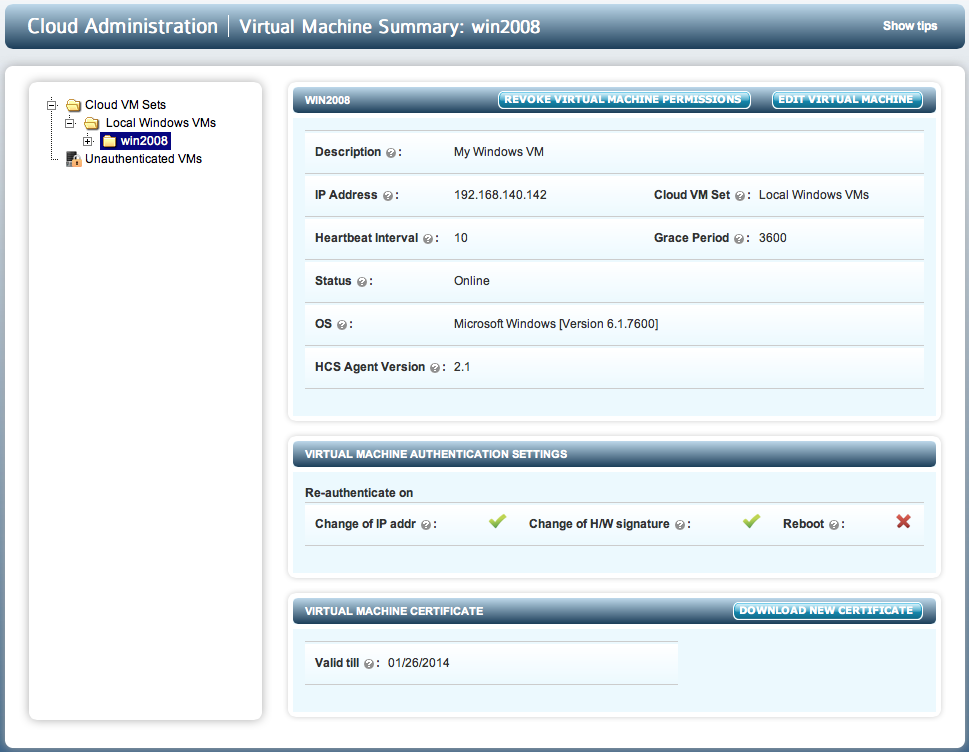The height and width of the screenshot is (752, 969).
Task: Click the Show tips link
Action: (910, 26)
